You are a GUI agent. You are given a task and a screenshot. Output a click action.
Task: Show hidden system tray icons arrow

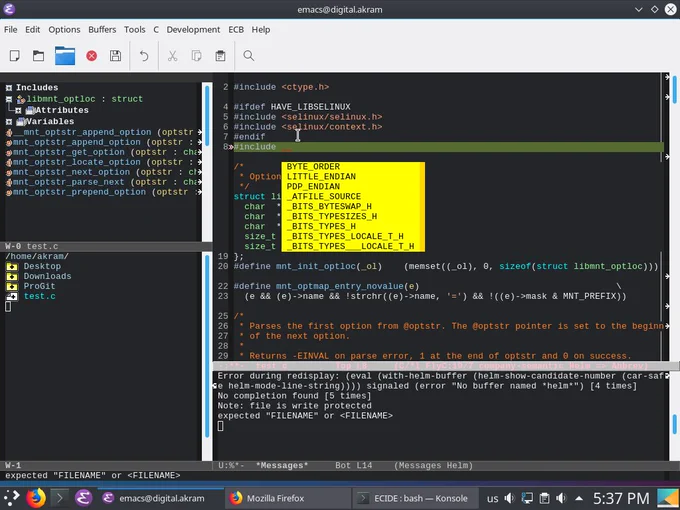click(x=579, y=498)
